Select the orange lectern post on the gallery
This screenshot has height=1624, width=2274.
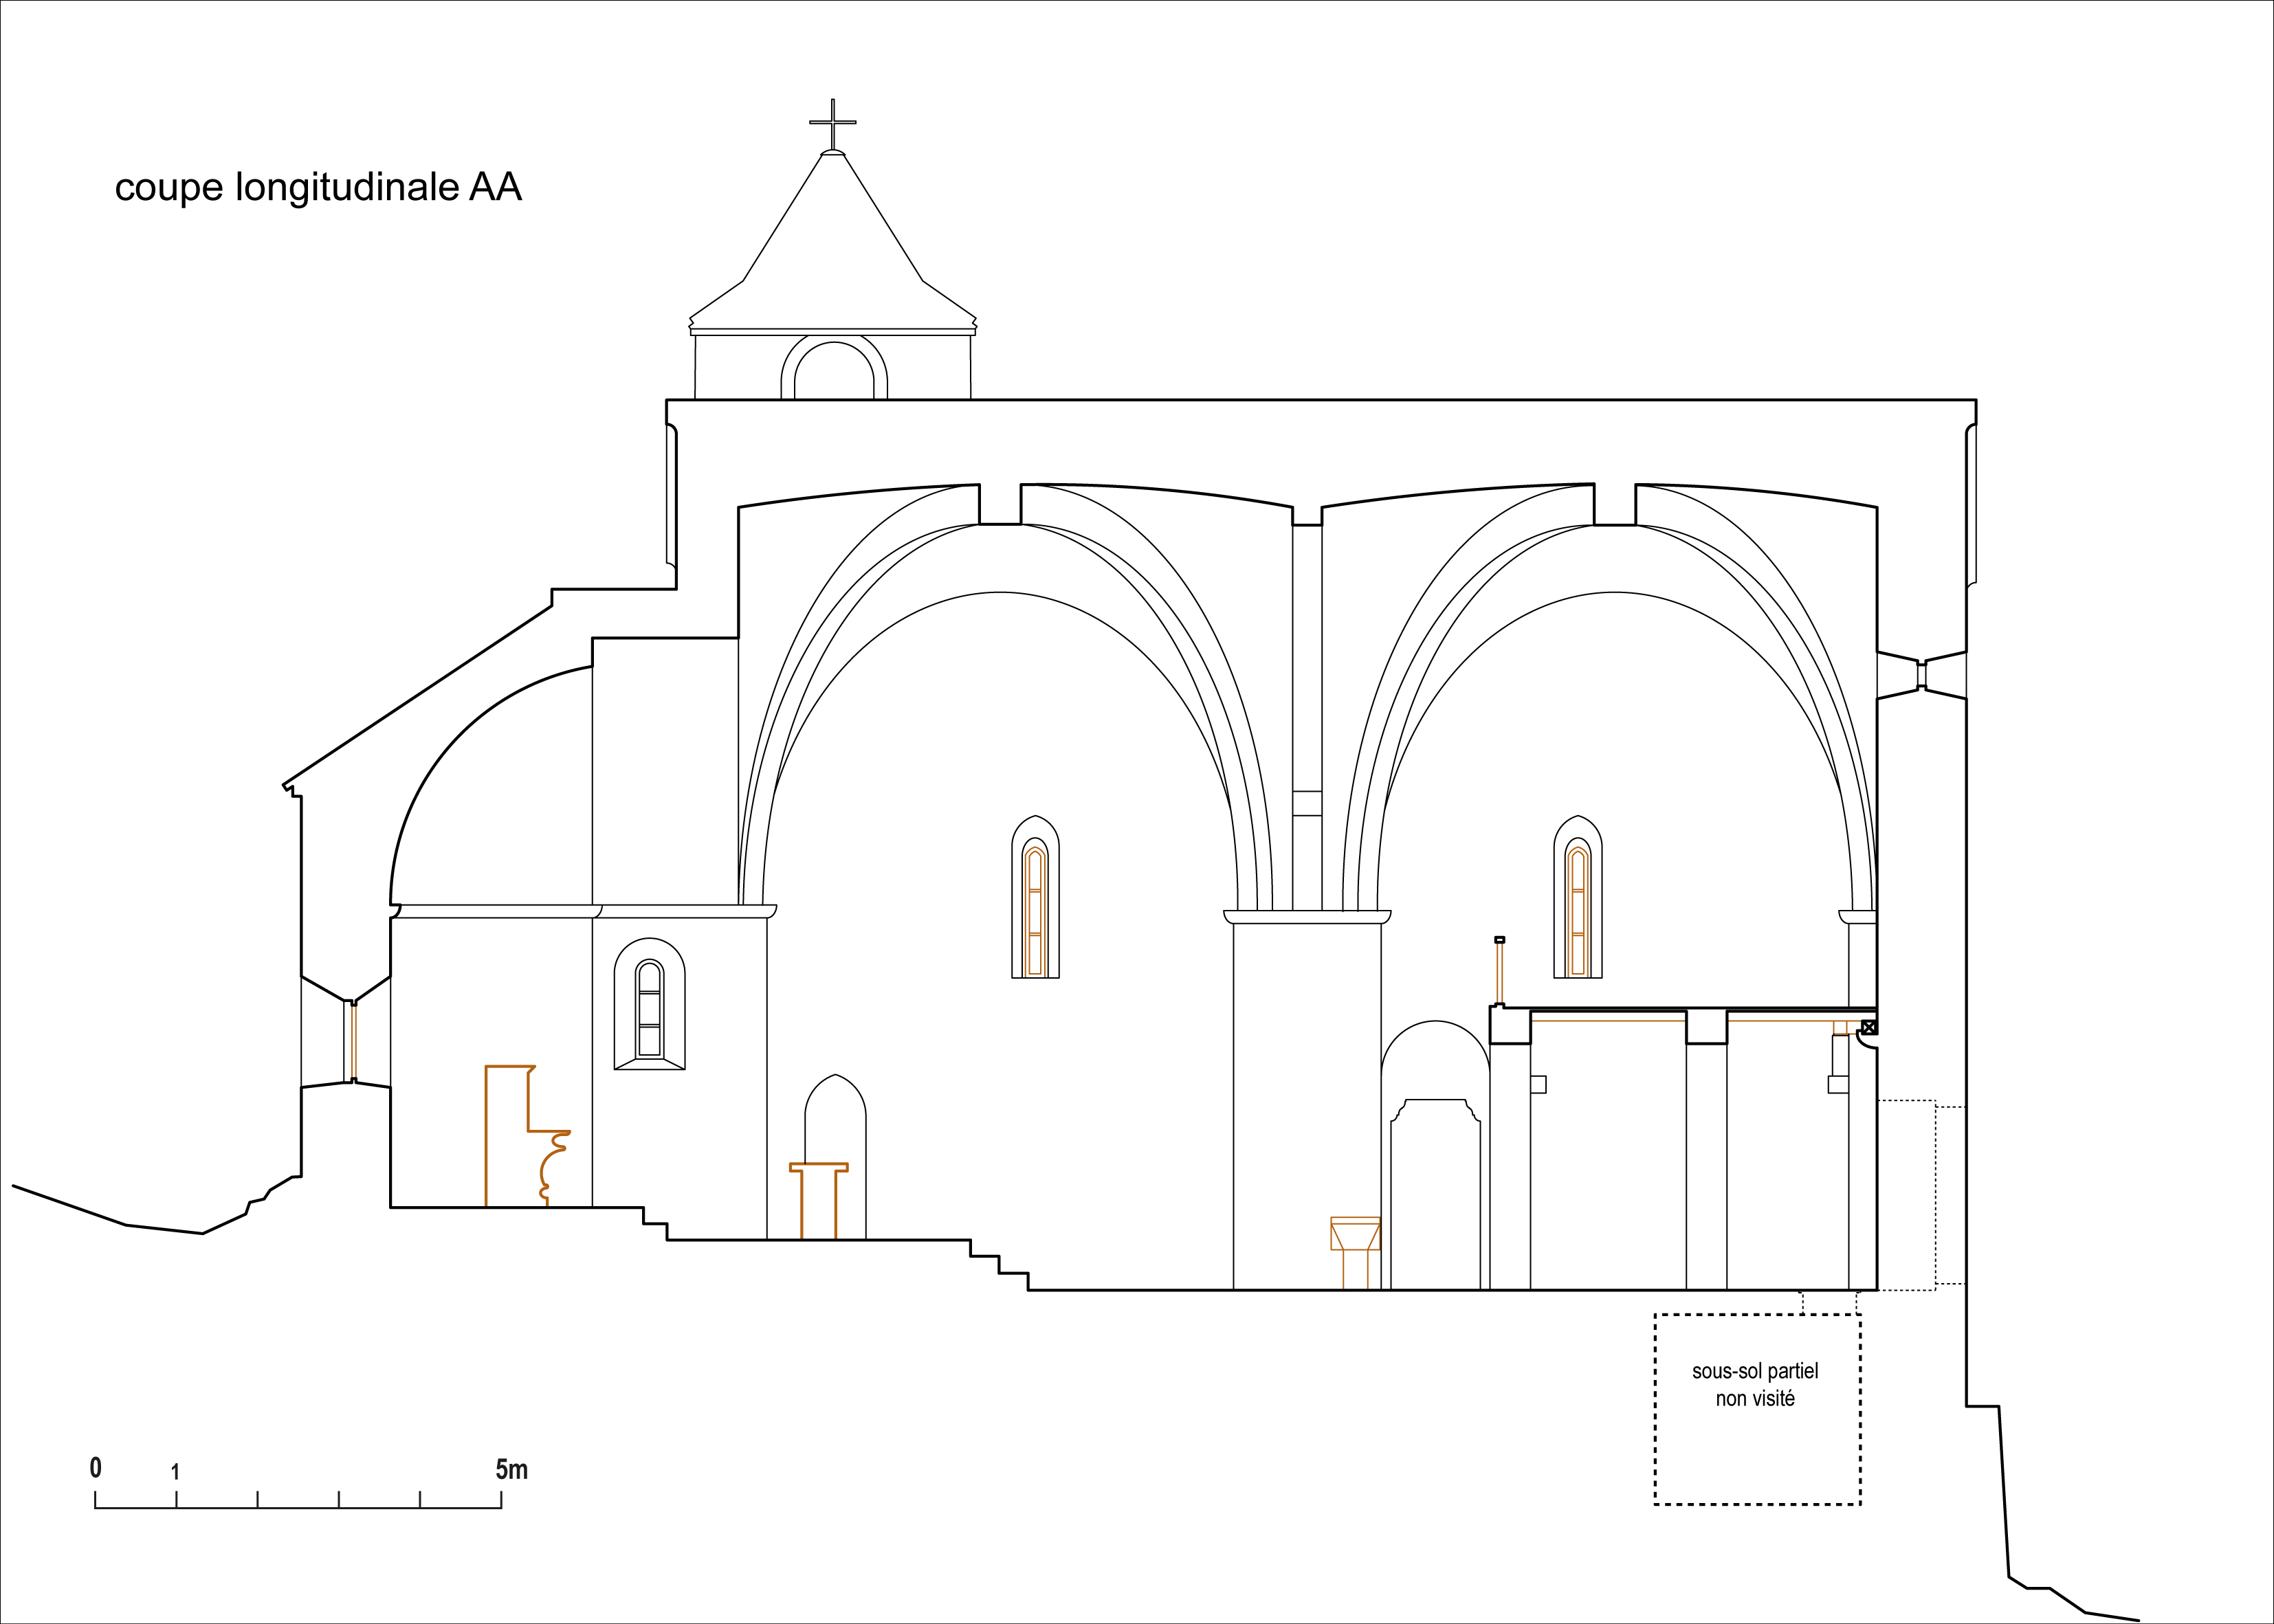(1499, 972)
